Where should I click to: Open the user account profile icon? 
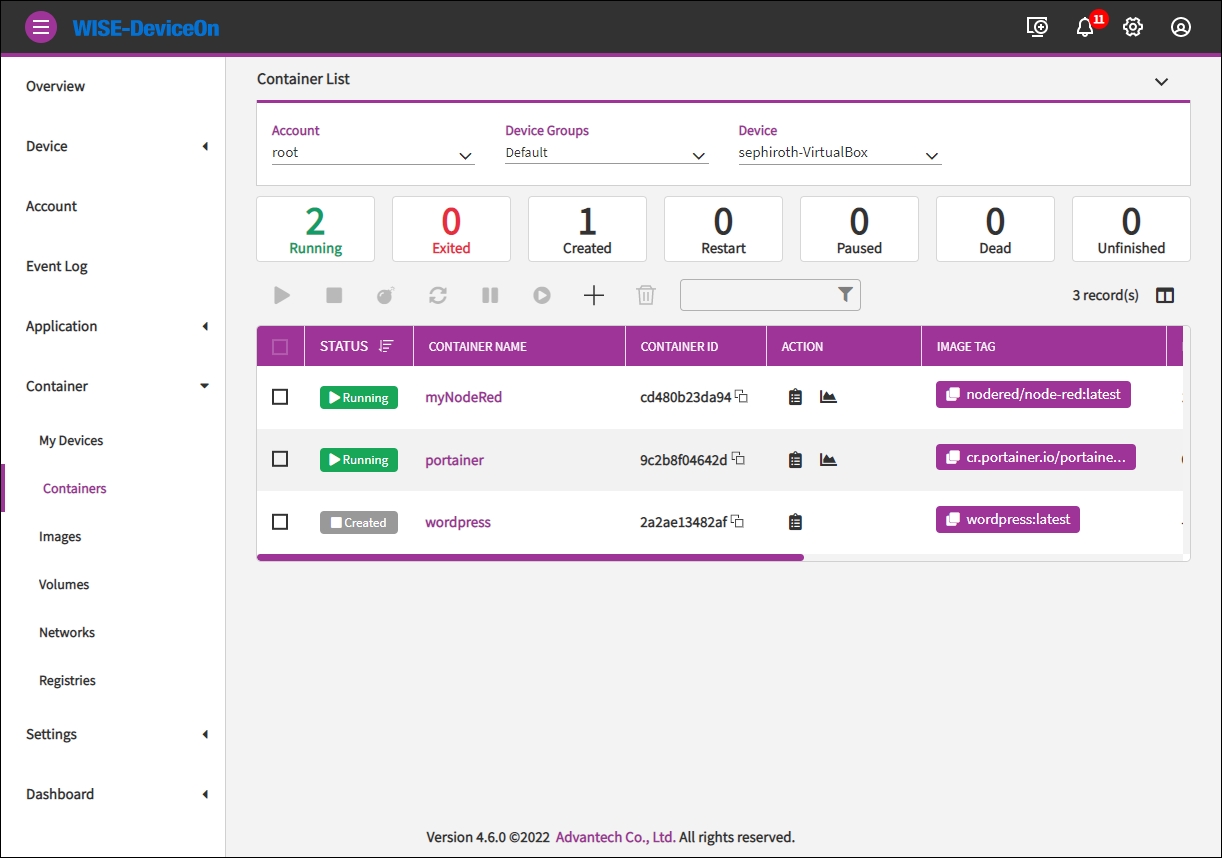1181,28
